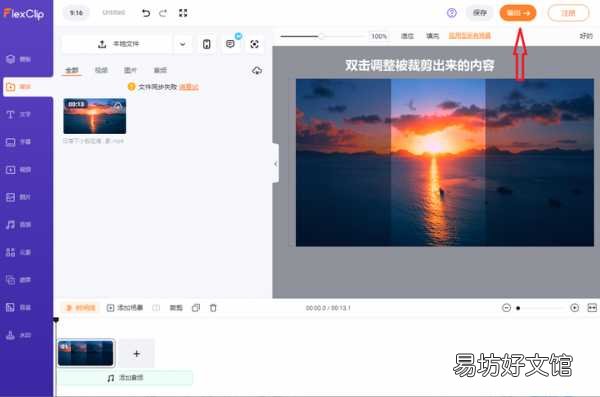
Task: Click the 00:00.0 / 00:13.1 time readout
Action: [x=328, y=308]
